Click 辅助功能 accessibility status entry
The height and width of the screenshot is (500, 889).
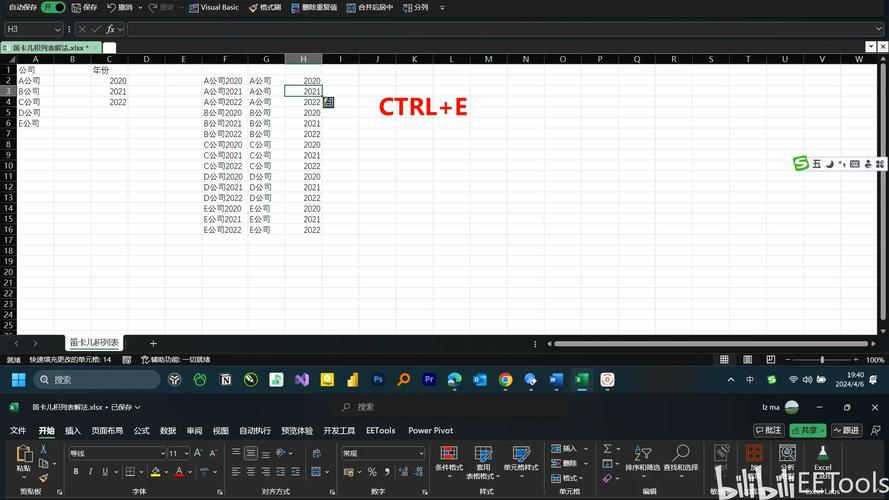(176, 359)
